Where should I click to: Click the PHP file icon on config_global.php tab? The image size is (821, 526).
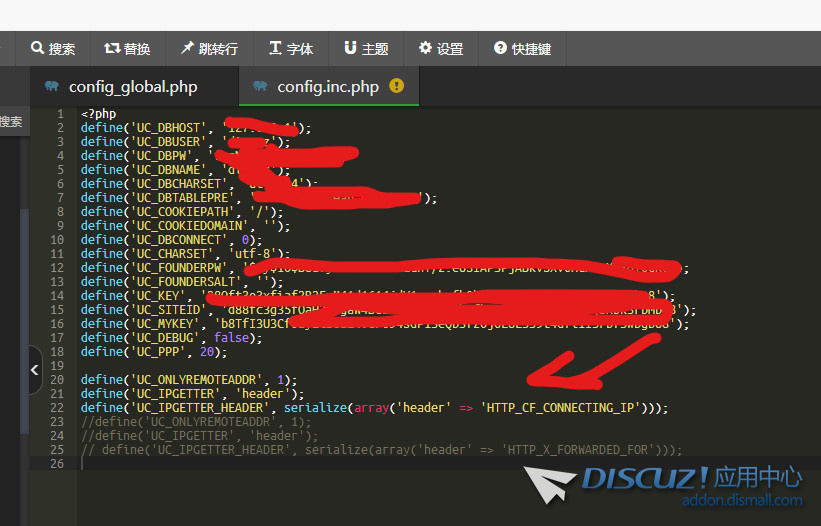(52, 87)
